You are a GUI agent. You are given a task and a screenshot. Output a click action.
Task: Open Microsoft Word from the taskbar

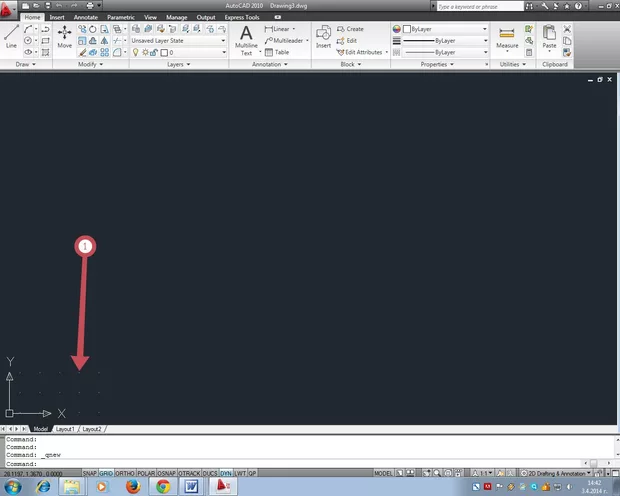pos(191,486)
